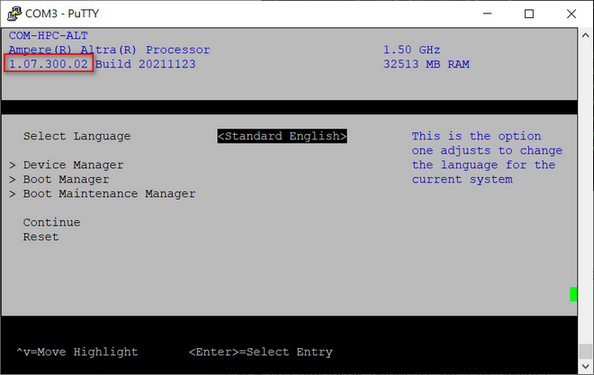This screenshot has width=594, height=375.
Task: Click the COM3 - PuTTY title text
Action: (x=62, y=14)
